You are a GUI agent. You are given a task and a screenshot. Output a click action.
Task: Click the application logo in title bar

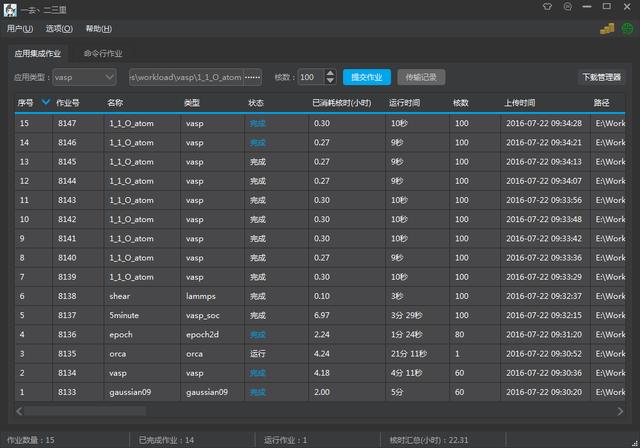[x=10, y=9]
